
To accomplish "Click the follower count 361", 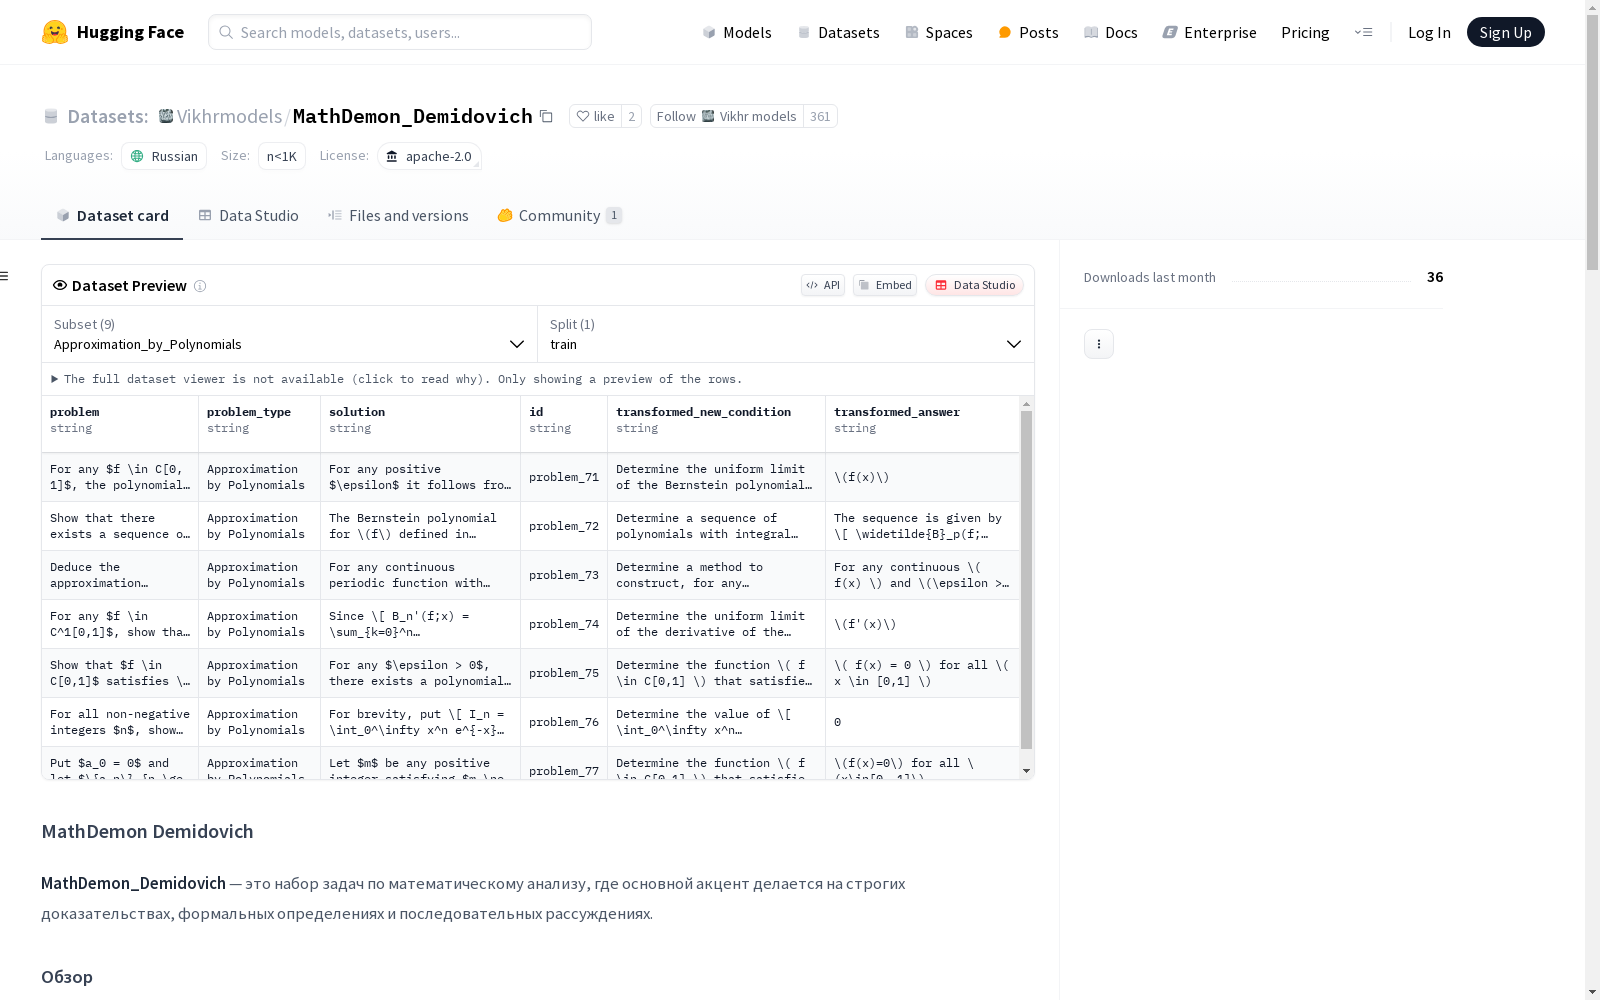I will click(x=820, y=116).
